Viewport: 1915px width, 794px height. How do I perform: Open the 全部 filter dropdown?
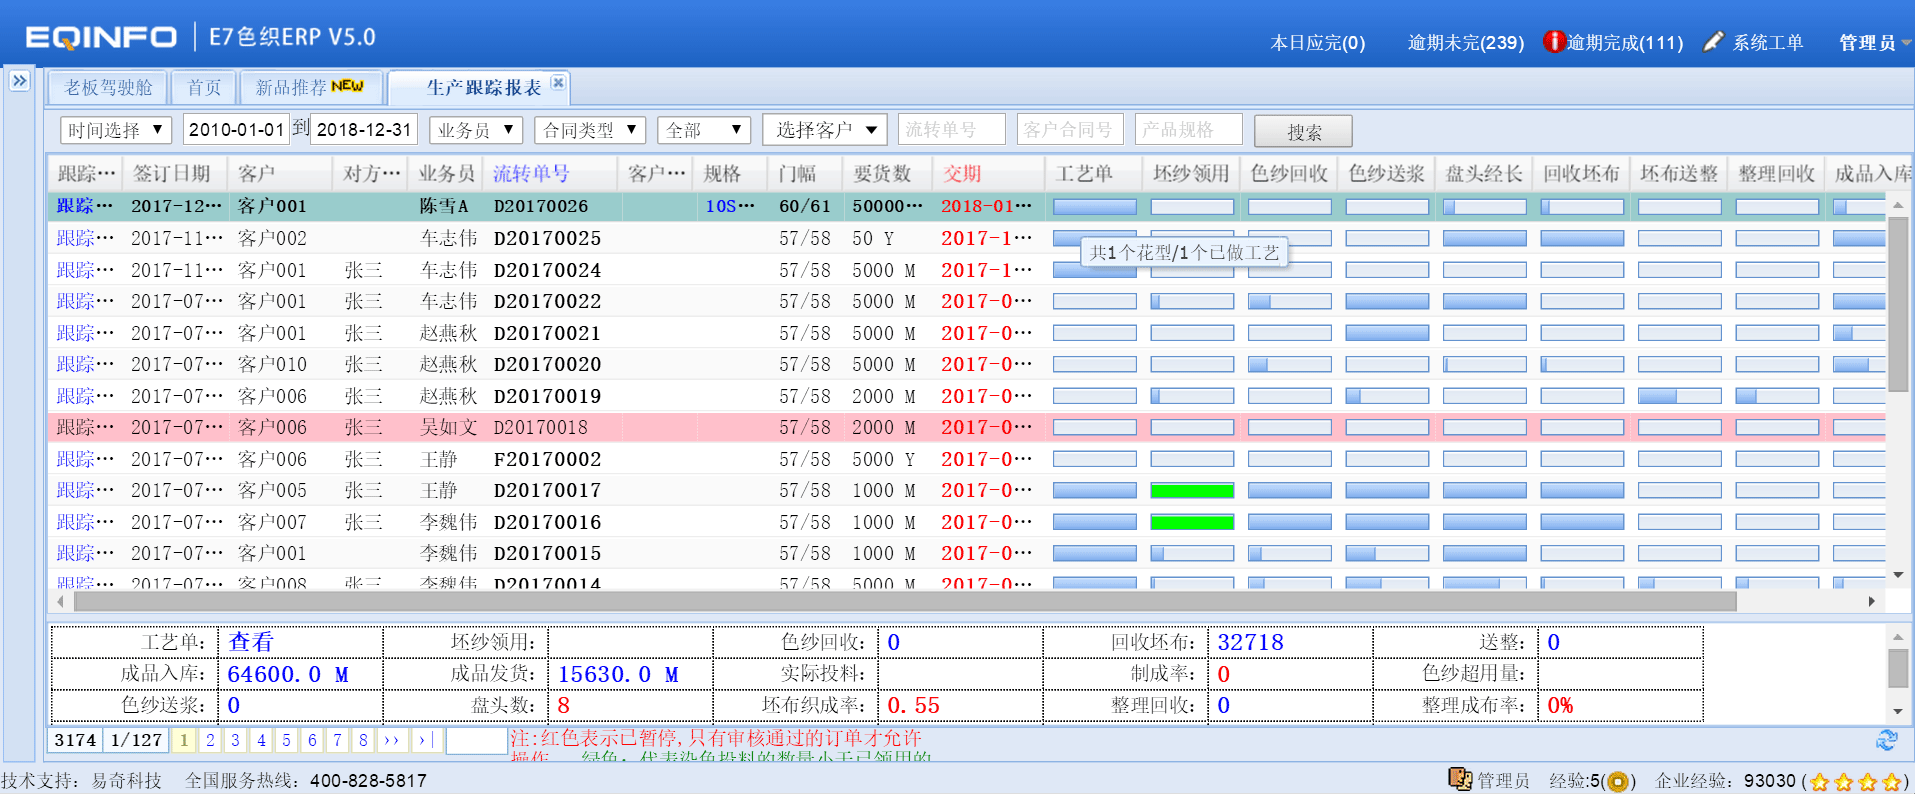704,130
